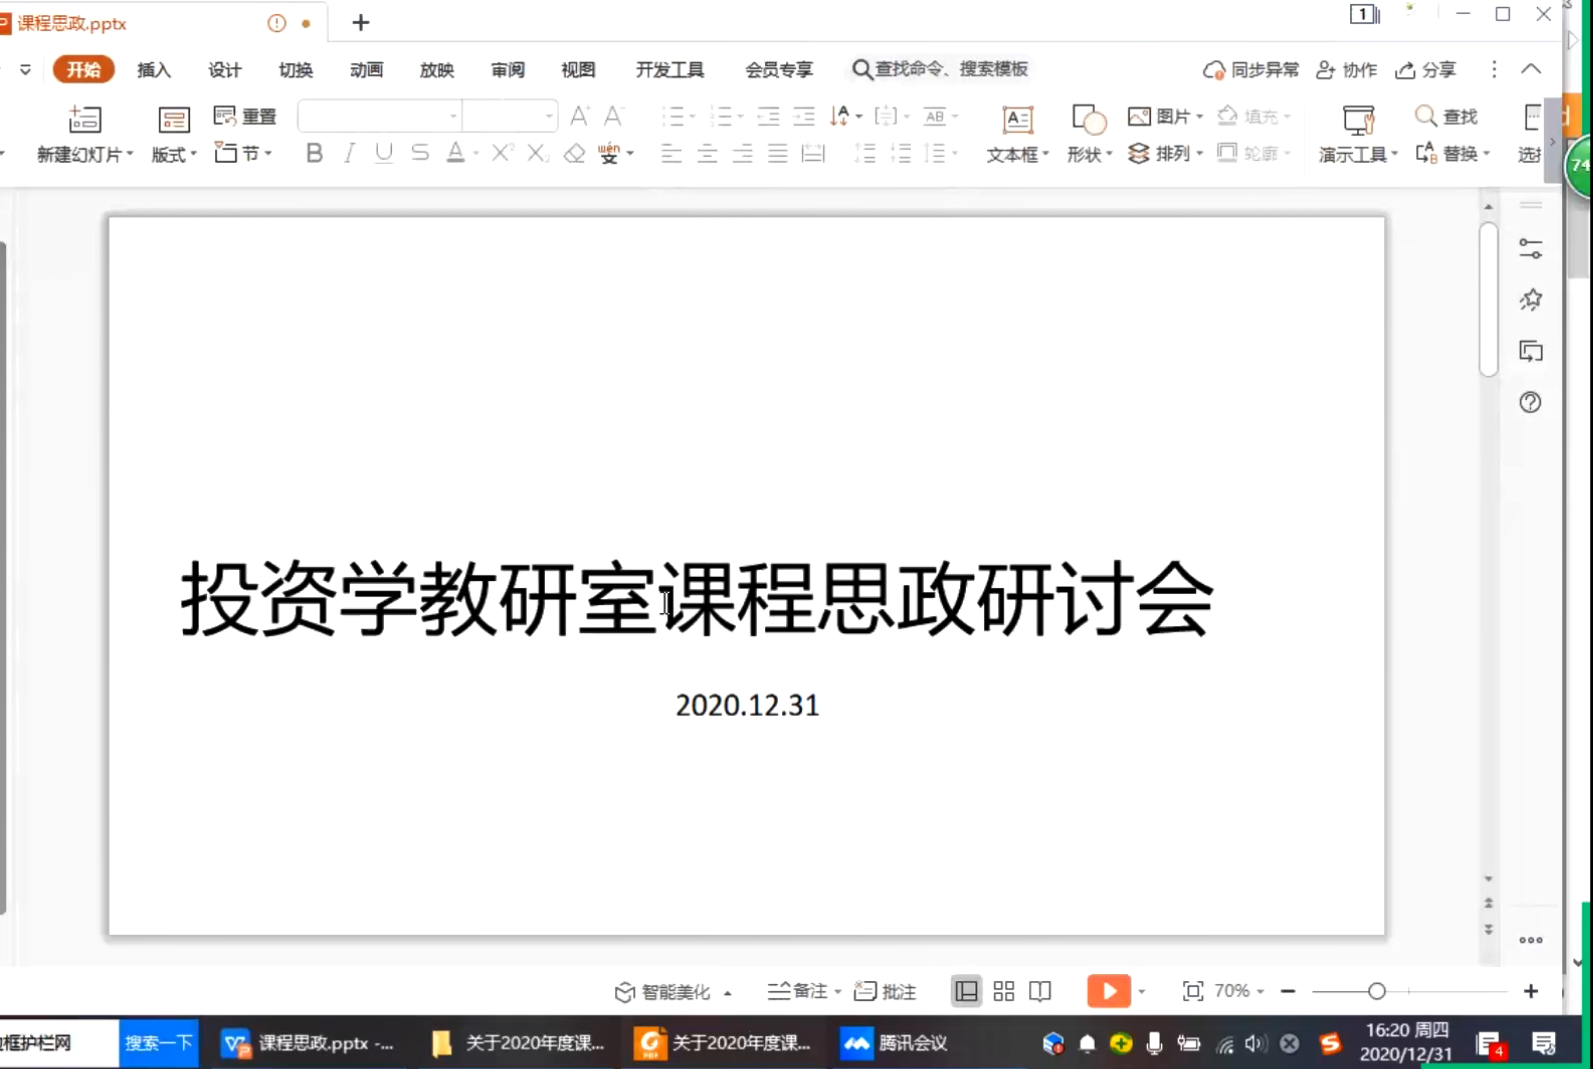This screenshot has height=1069, width=1593.
Task: Click the Share (分享) button
Action: (1426, 69)
